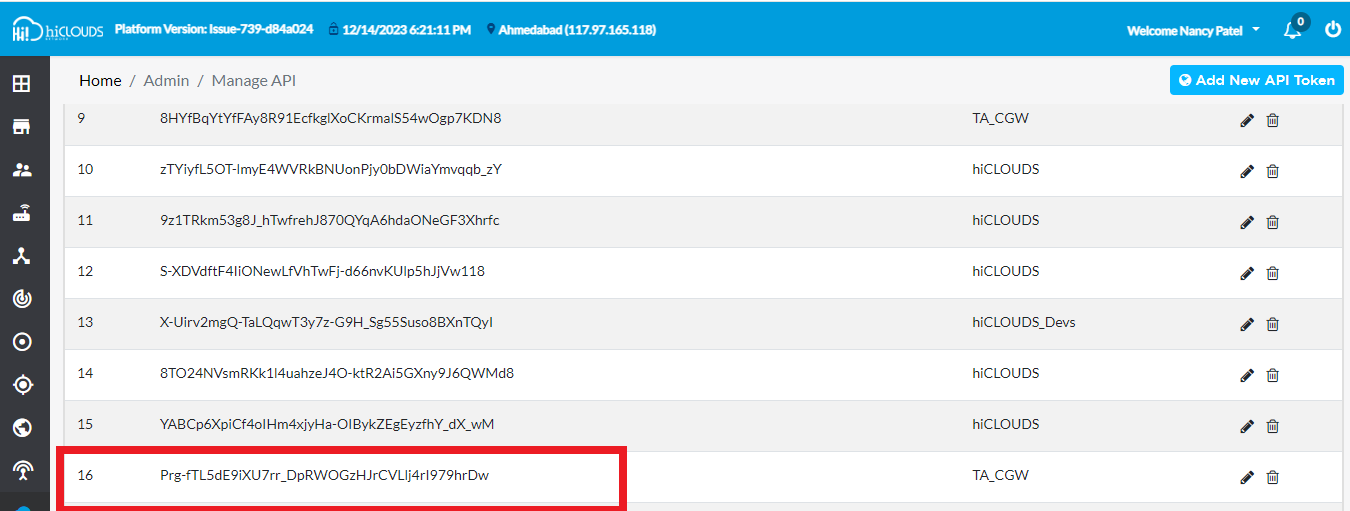The height and width of the screenshot is (511, 1350).
Task: Delete the hiCLOUDS_Devs token in row 13
Action: [1272, 324]
